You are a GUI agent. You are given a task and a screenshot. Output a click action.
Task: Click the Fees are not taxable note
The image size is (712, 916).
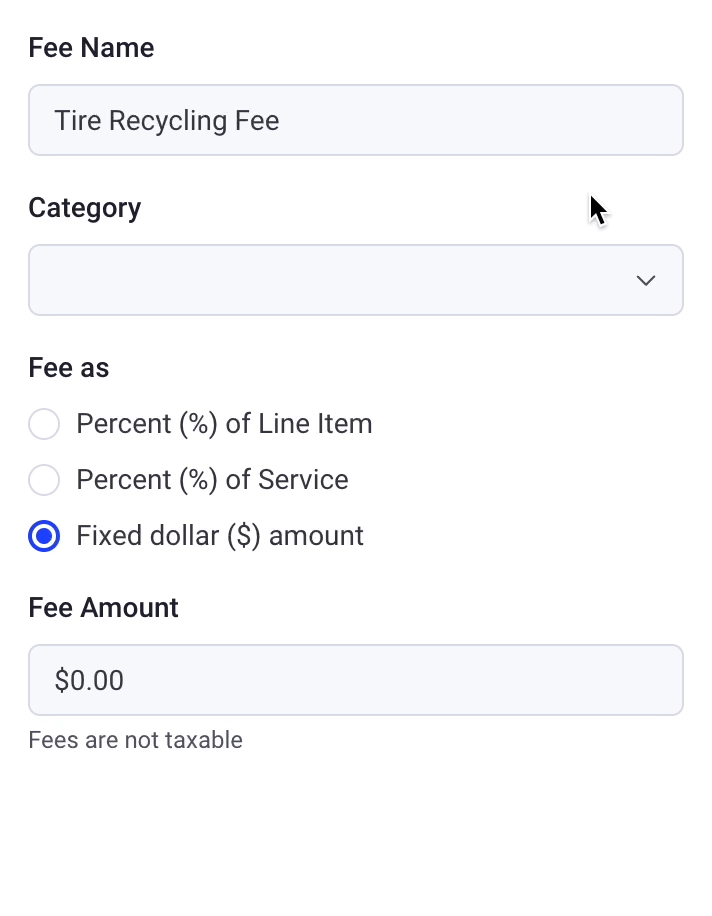pyautogui.click(x=135, y=740)
